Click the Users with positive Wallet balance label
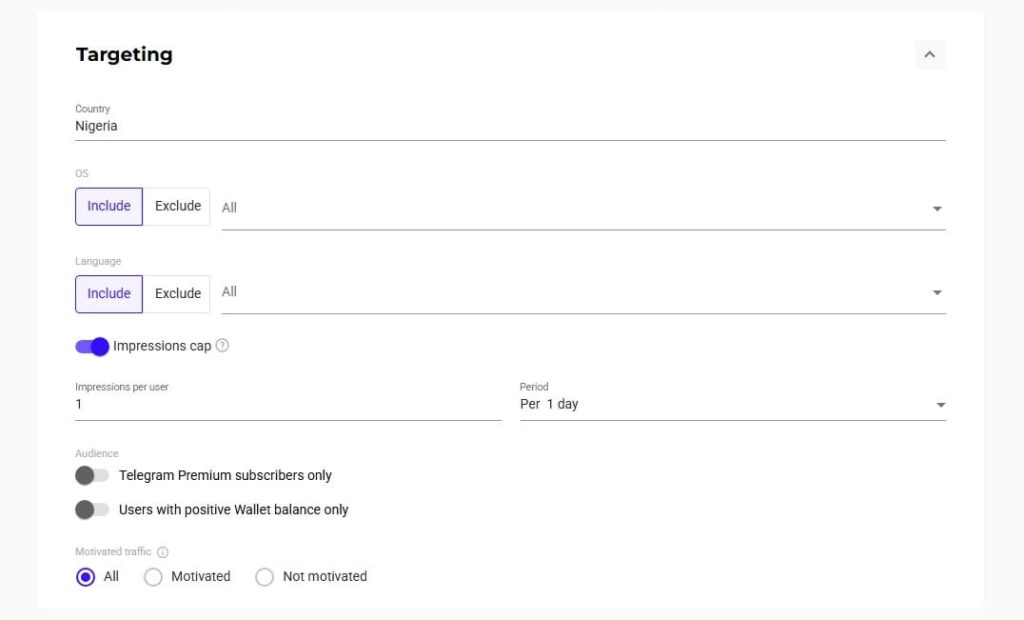Viewport: 1024px width, 620px height. tap(234, 510)
